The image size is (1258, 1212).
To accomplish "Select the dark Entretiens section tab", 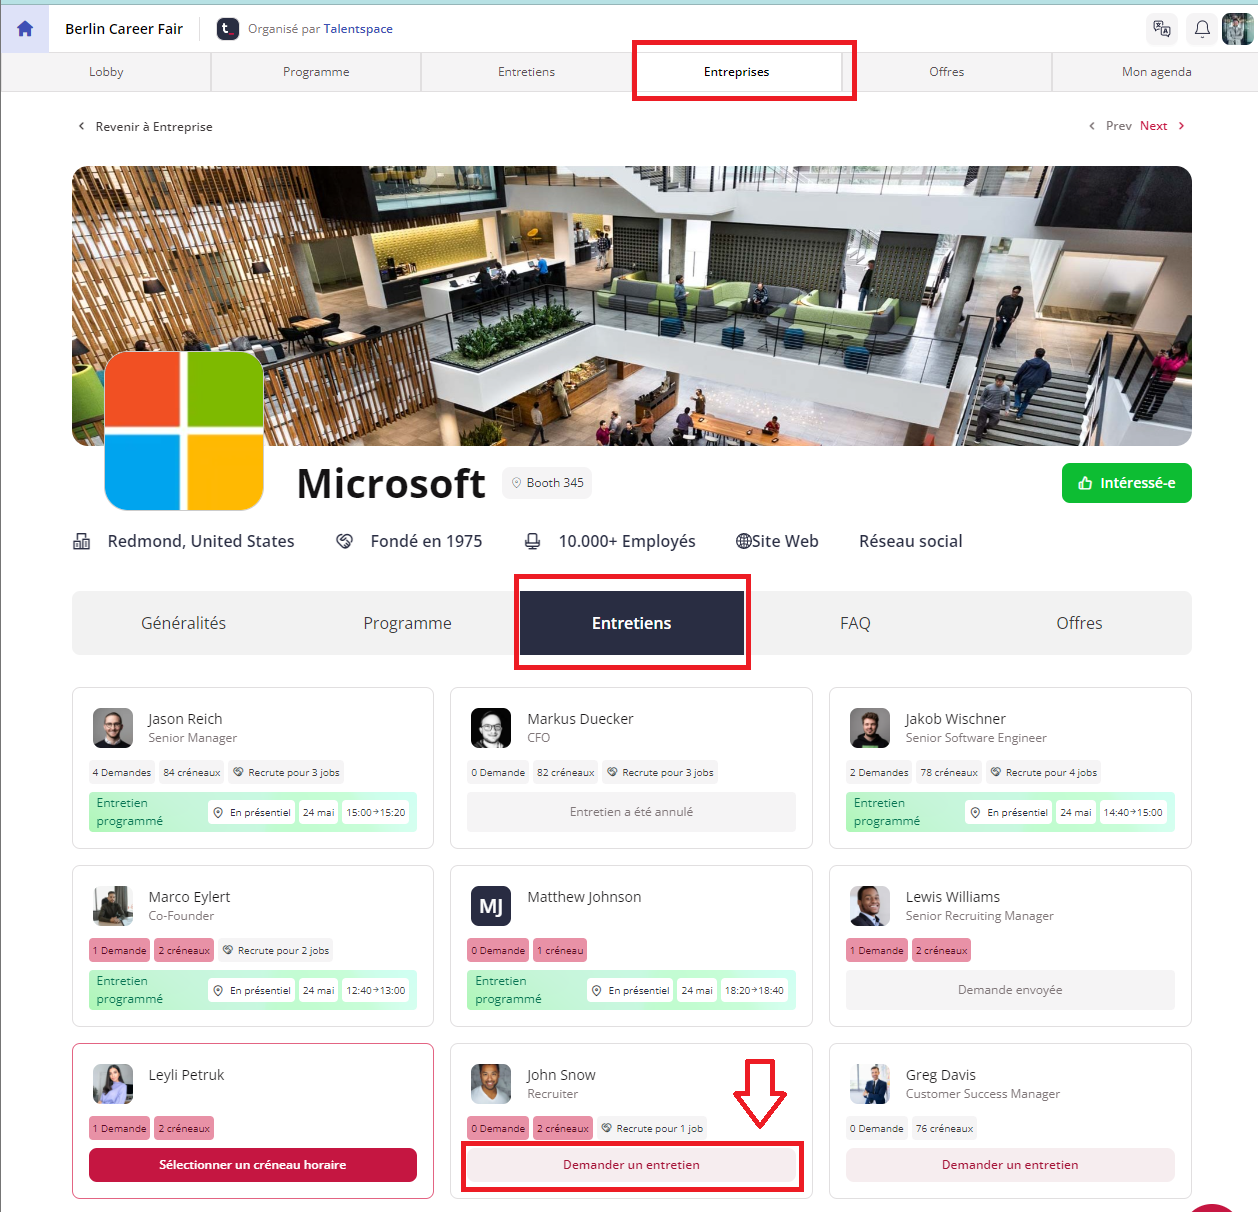I will (x=632, y=623).
